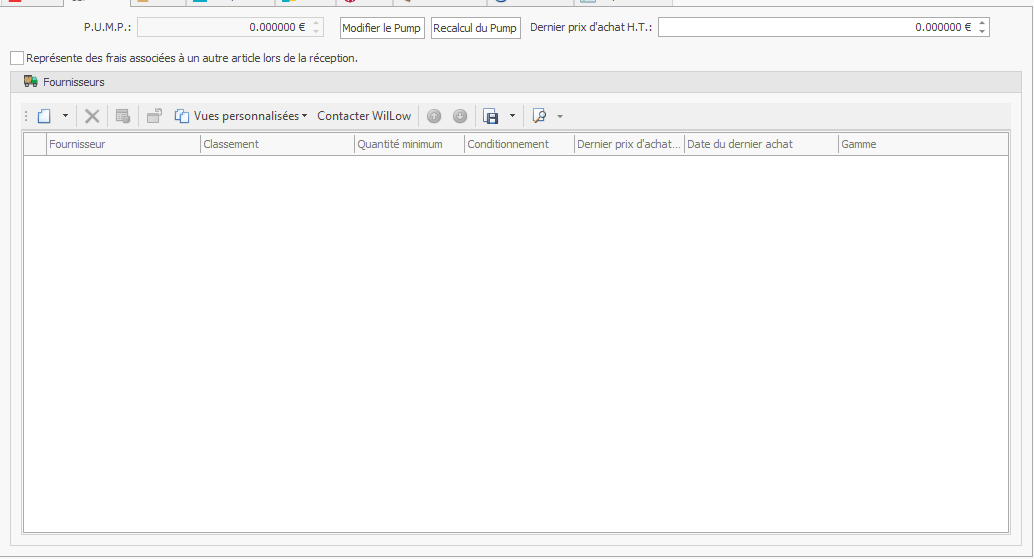Screen dimensions: 1034x559
Task: Click the new supplier document icon
Action: (x=44, y=116)
